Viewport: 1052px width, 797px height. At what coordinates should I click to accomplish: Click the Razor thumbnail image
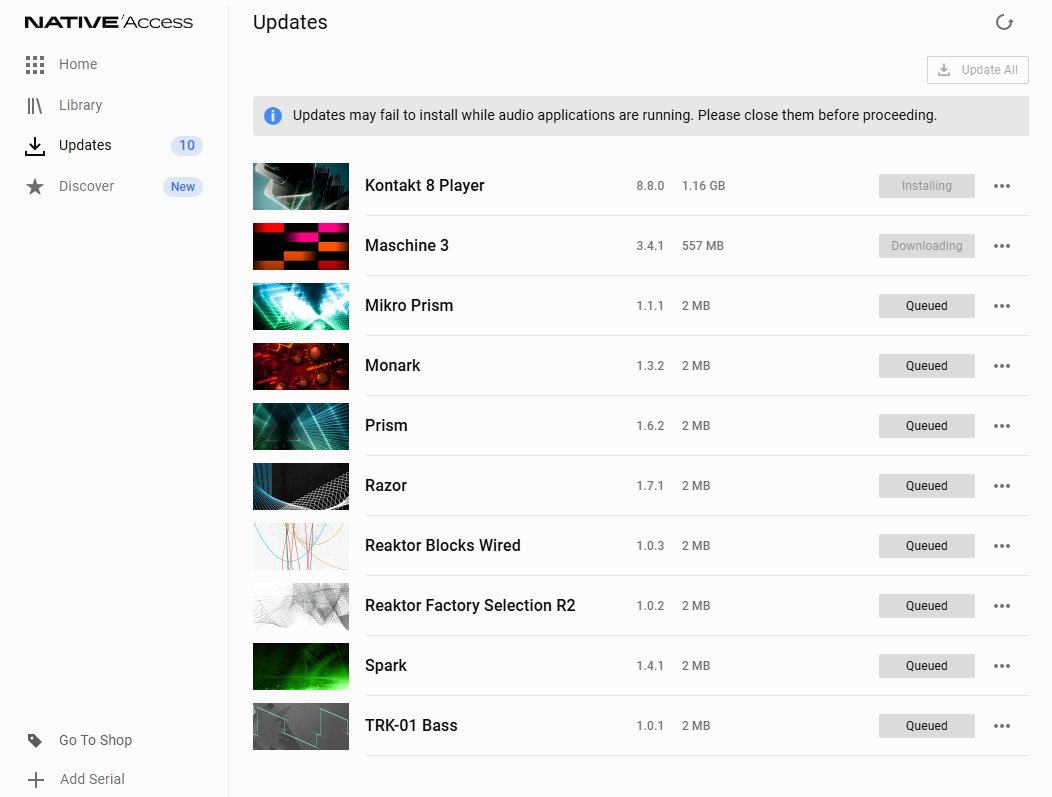301,486
